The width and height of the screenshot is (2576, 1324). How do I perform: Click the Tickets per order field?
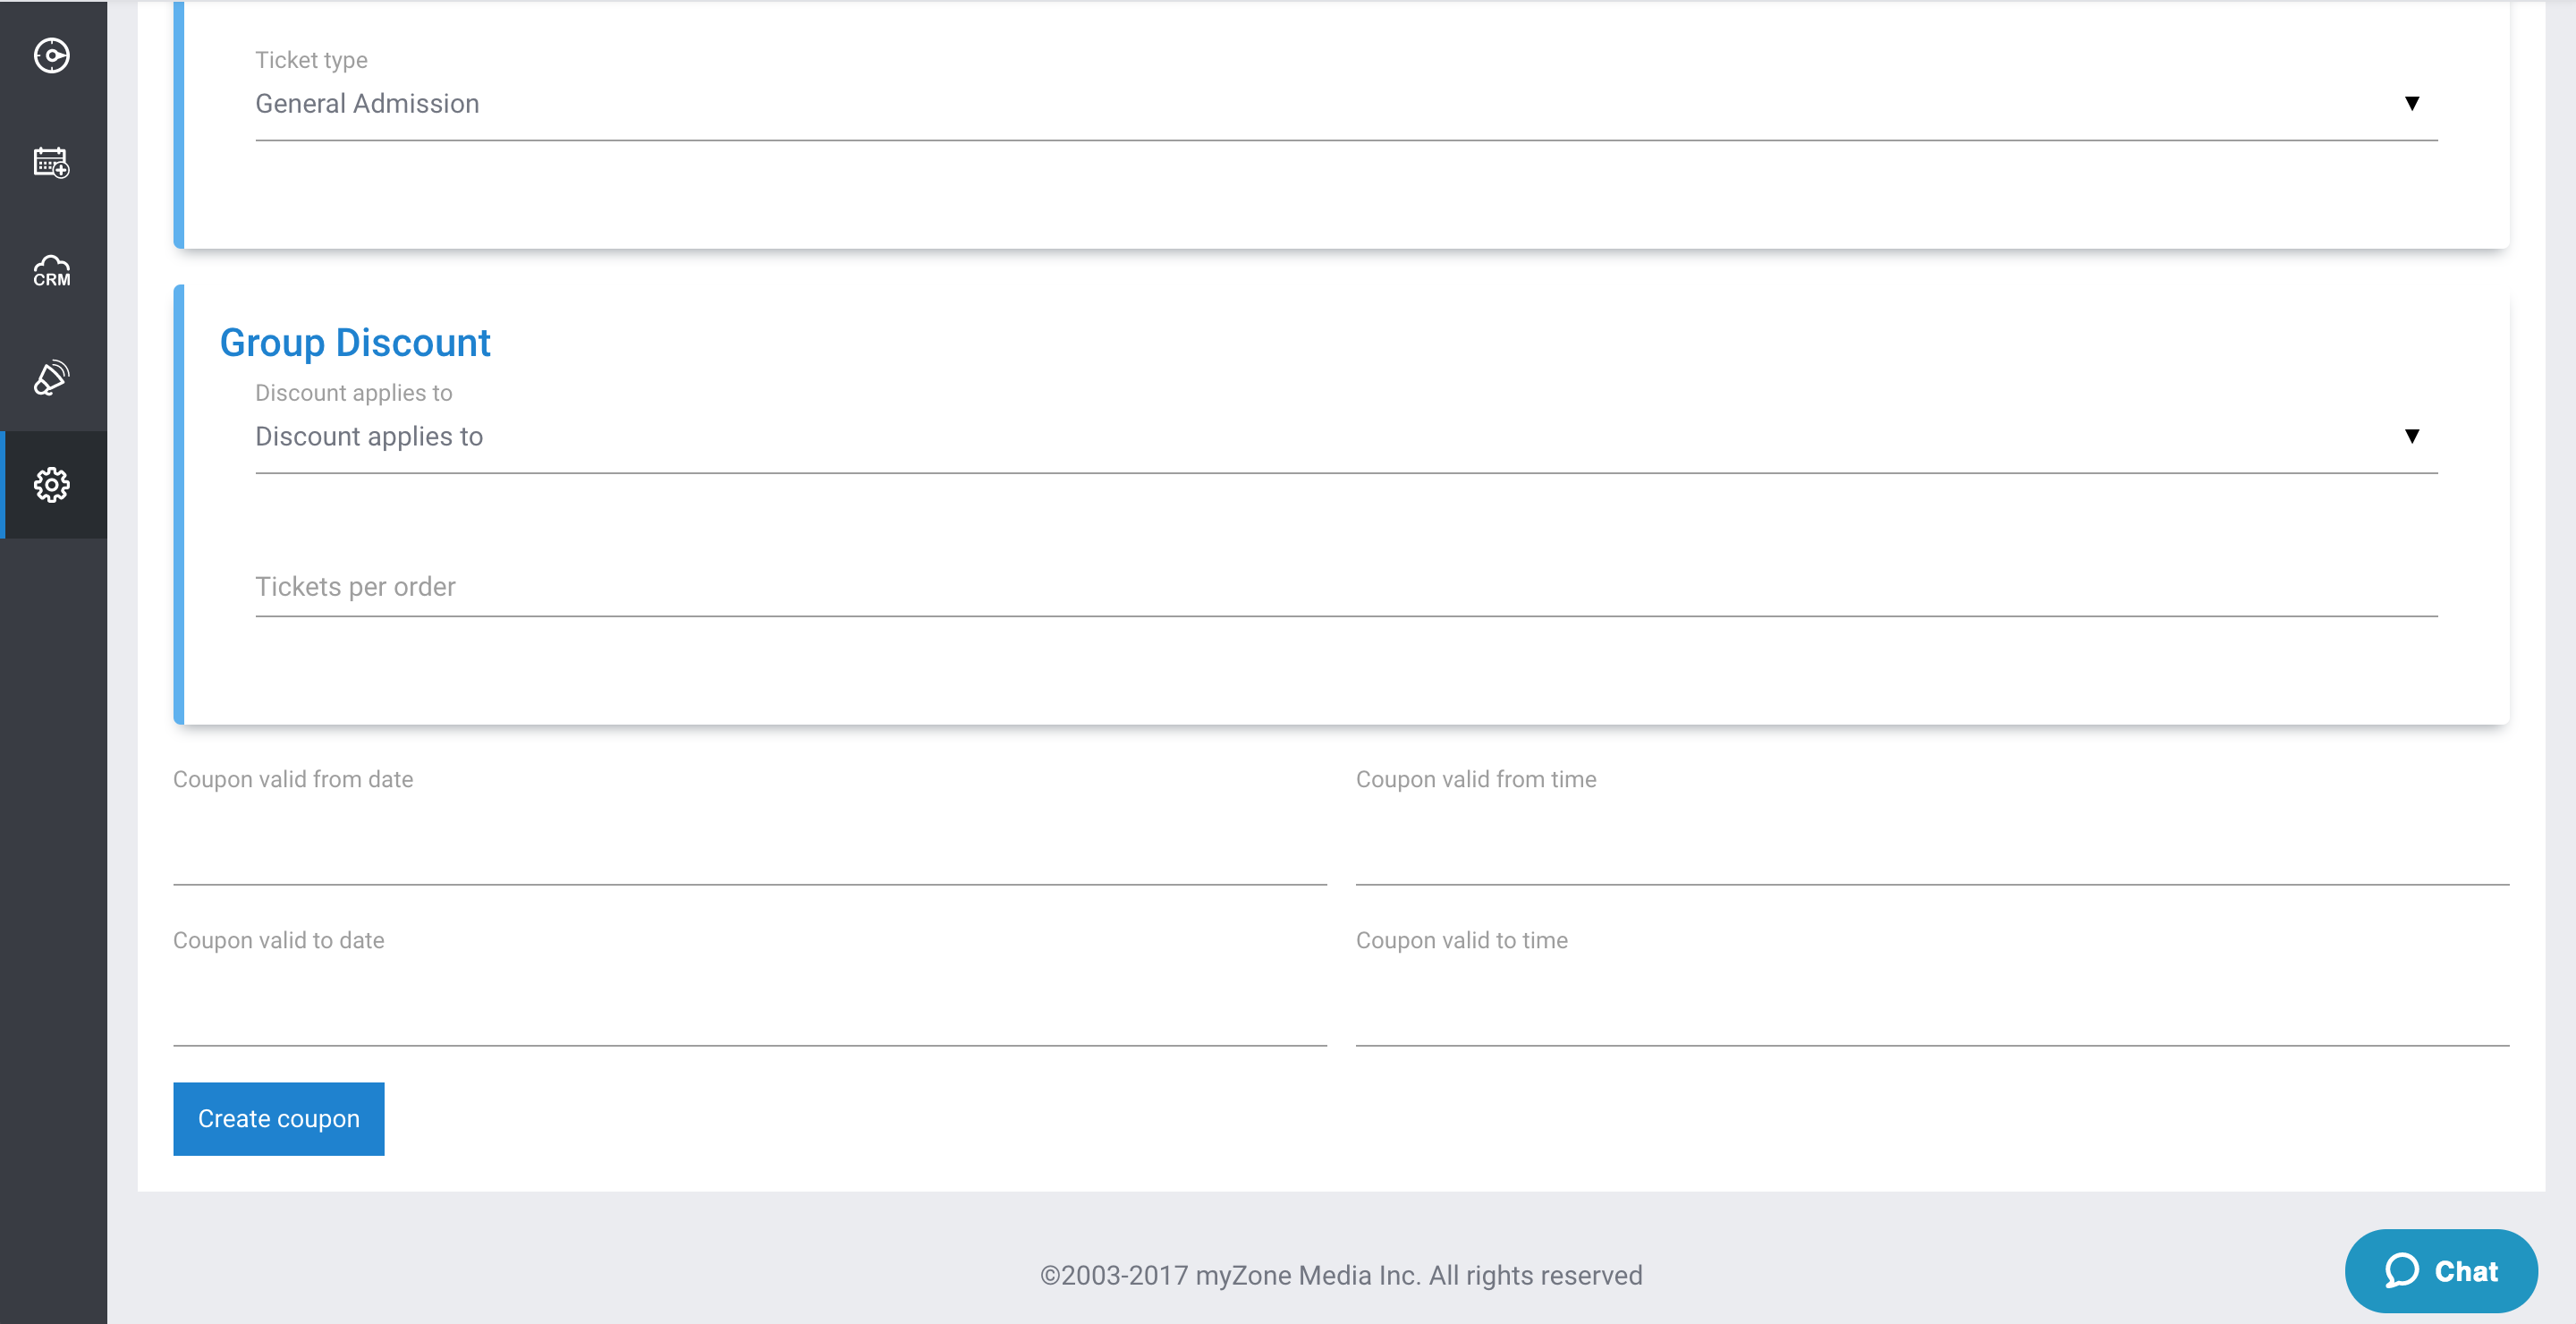pyautogui.click(x=1346, y=587)
